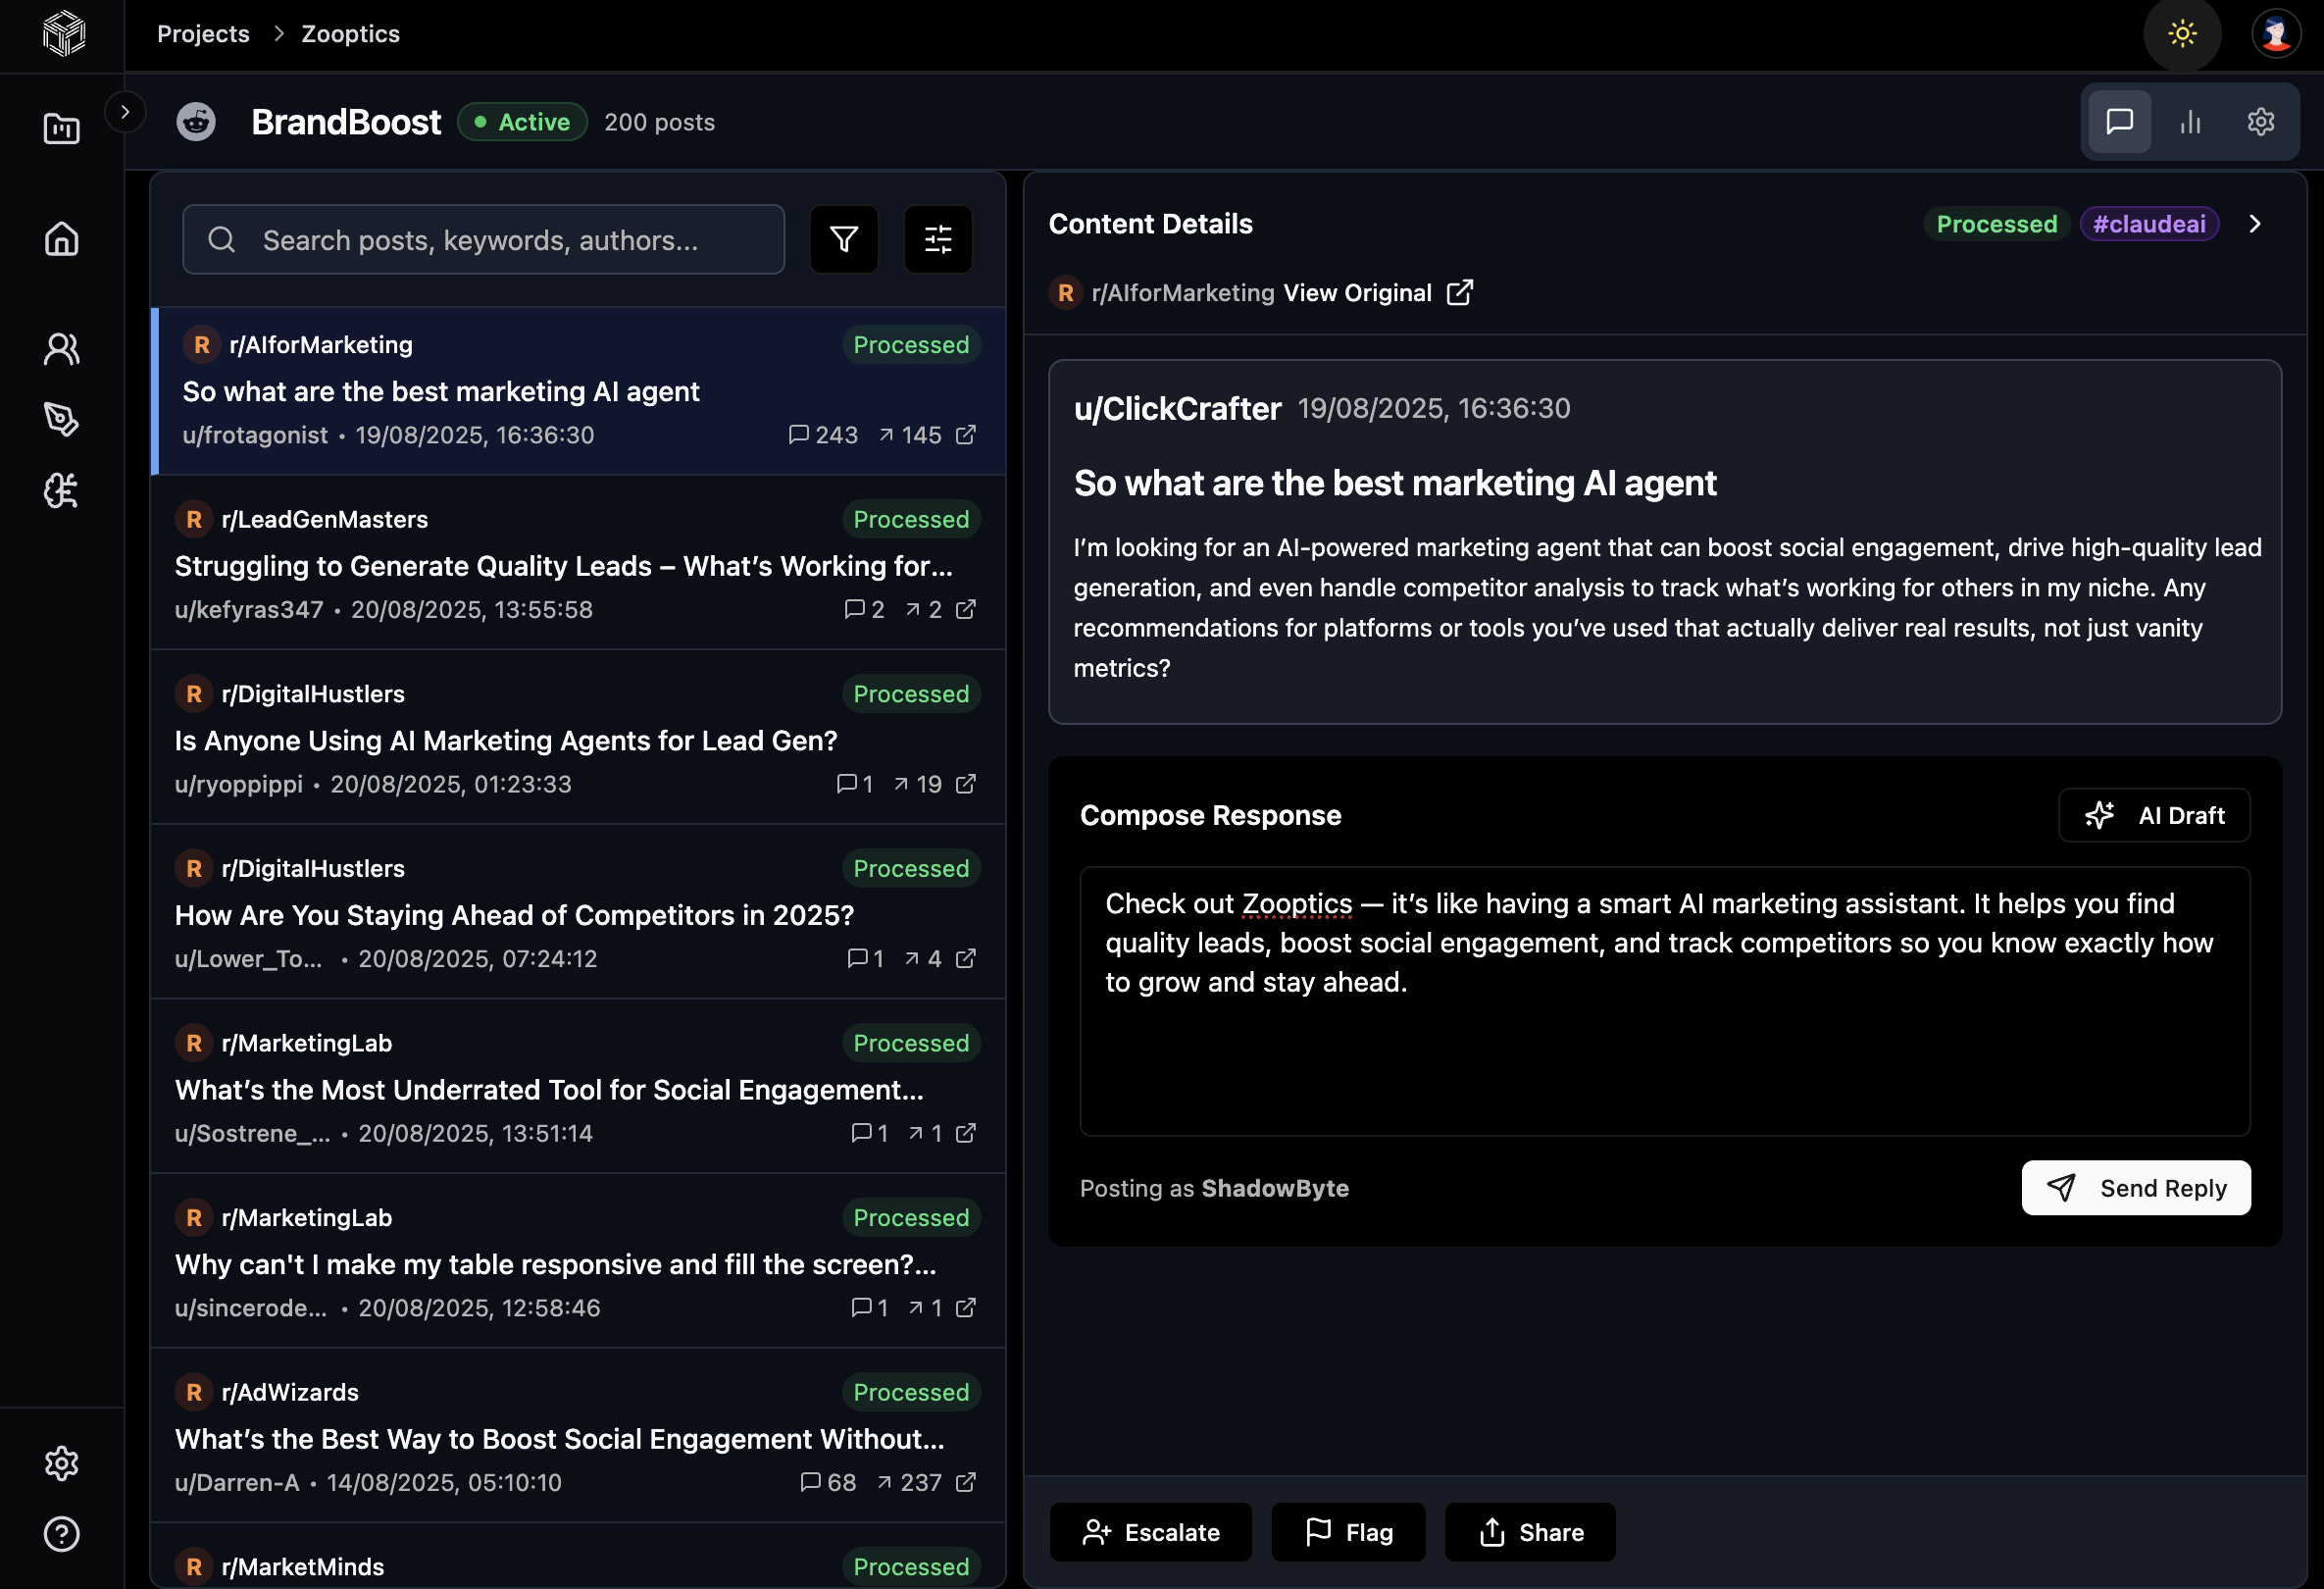Generate an AI Draft response
This screenshot has height=1589, width=2324.
pyautogui.click(x=2154, y=815)
